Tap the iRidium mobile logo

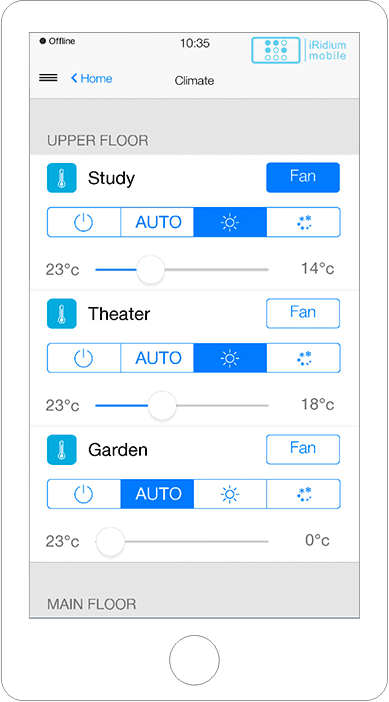299,50
